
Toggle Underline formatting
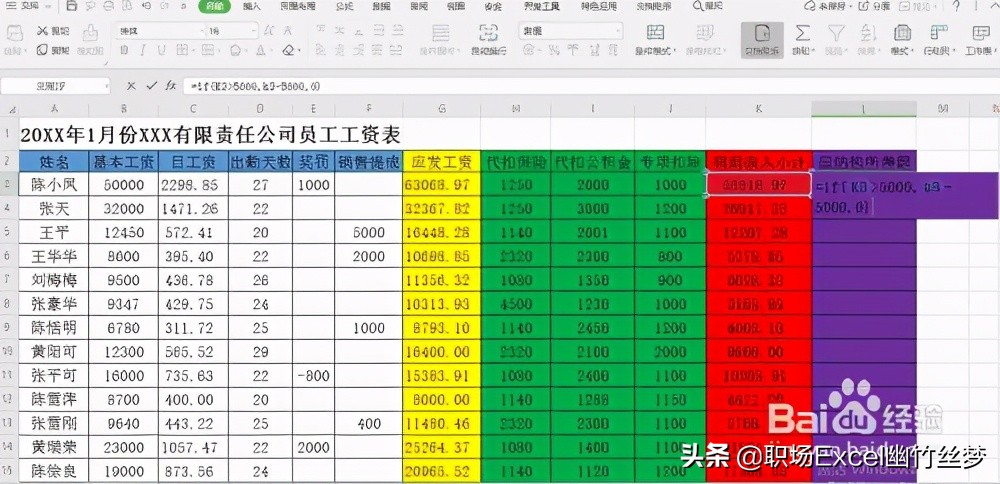point(161,50)
